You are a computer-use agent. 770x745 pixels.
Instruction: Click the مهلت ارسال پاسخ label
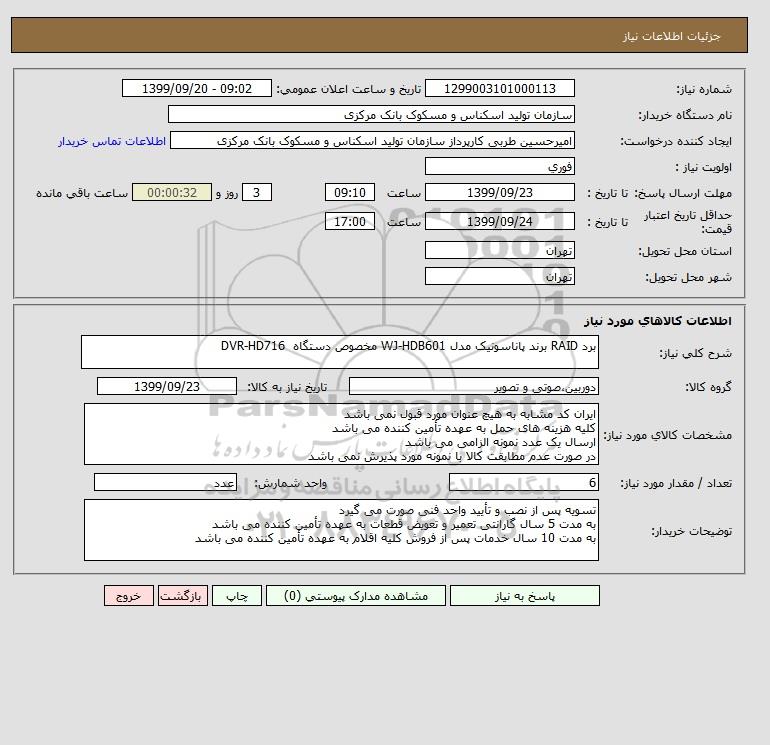[683, 193]
